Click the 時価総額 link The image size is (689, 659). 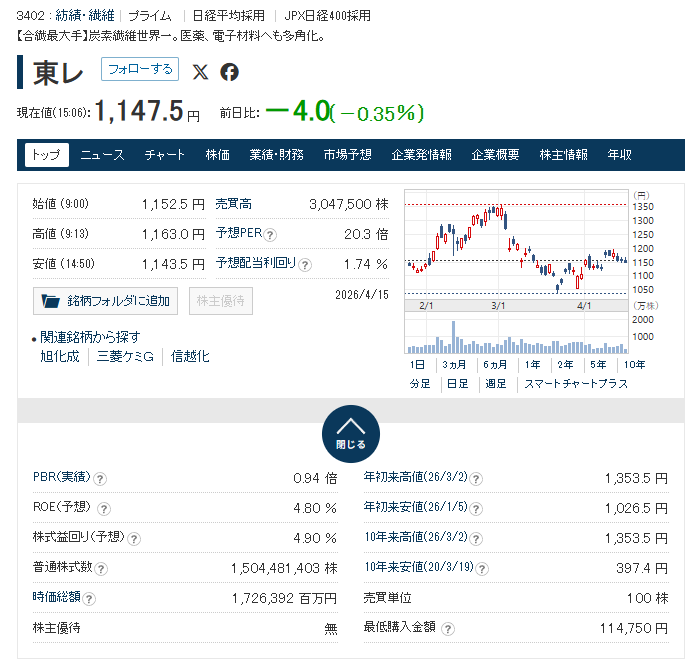57,597
